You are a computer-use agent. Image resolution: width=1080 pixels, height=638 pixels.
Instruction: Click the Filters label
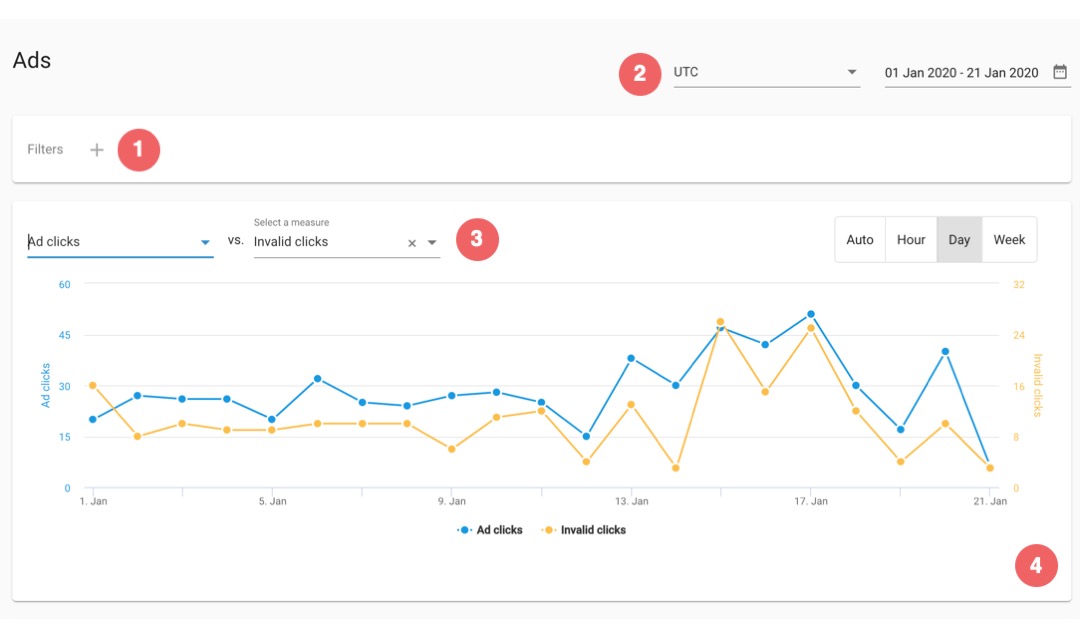tap(45, 150)
